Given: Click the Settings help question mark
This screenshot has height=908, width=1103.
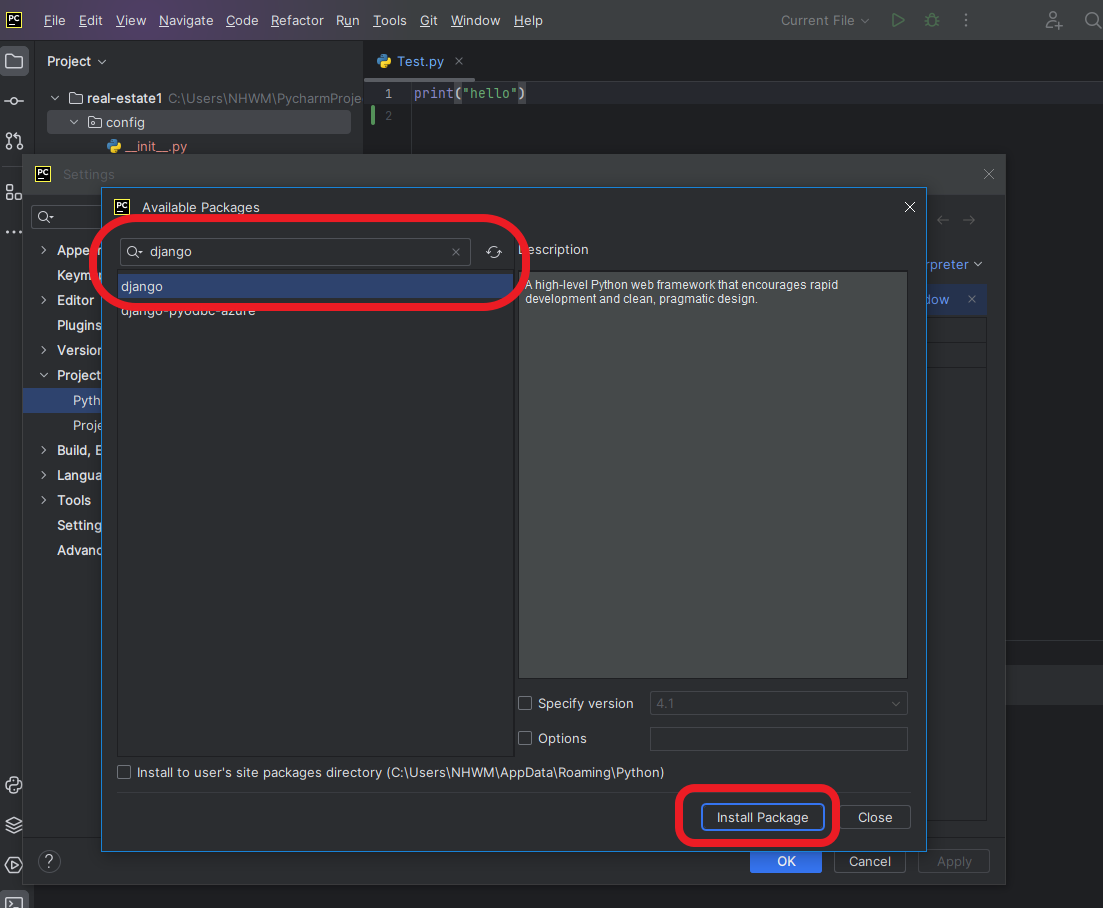Looking at the screenshot, I should tap(49, 862).
